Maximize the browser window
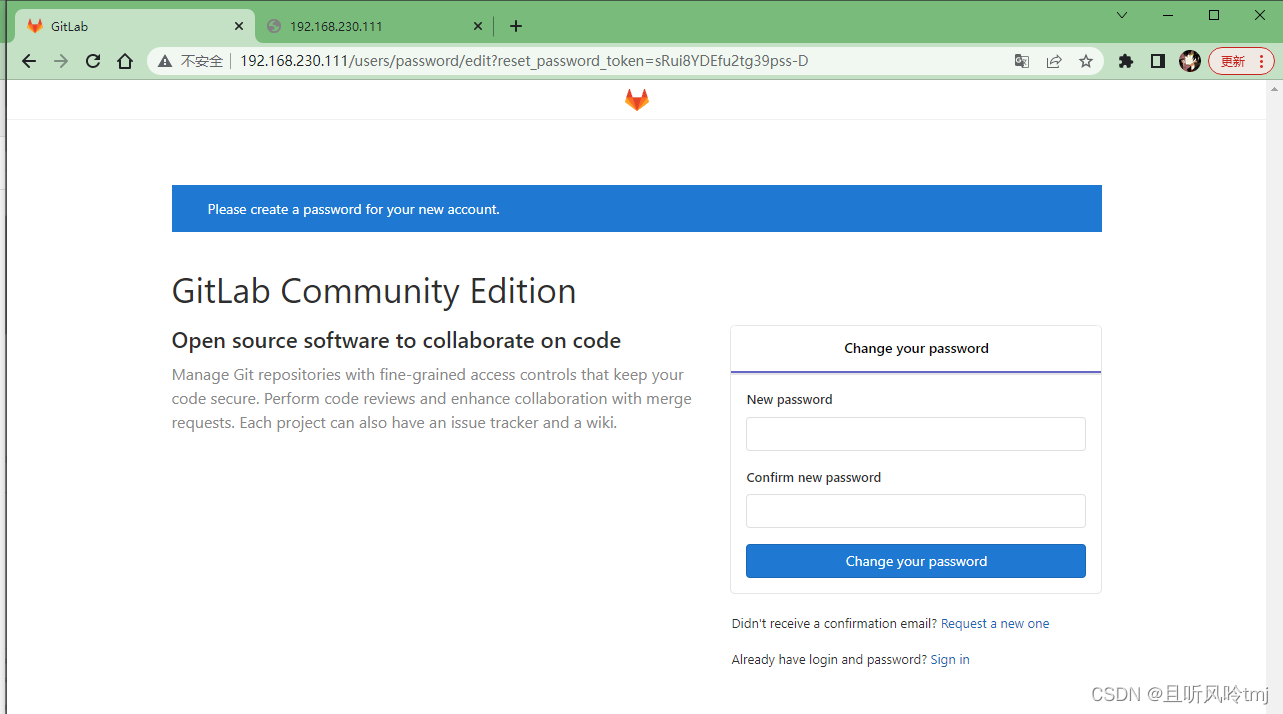This screenshot has width=1283, height=714. [x=1214, y=15]
